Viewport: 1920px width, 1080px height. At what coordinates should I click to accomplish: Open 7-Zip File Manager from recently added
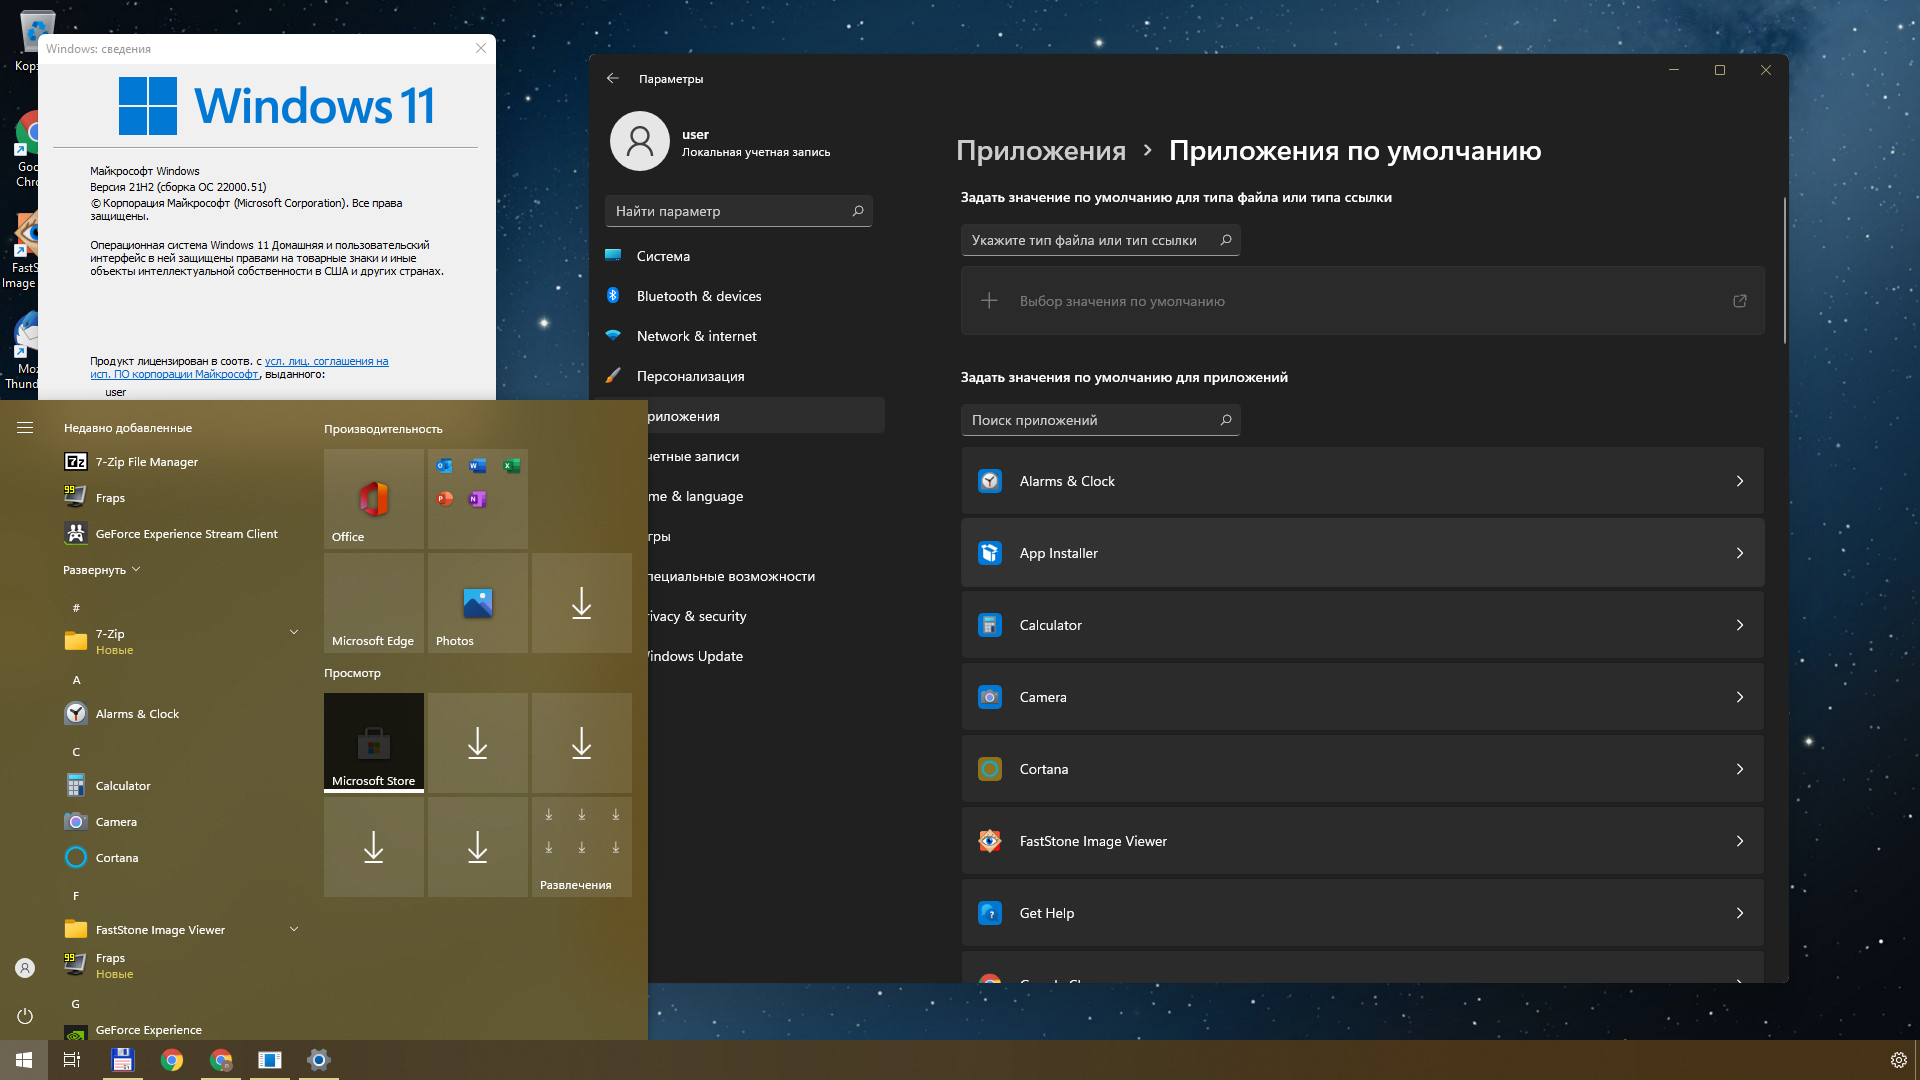point(146,462)
